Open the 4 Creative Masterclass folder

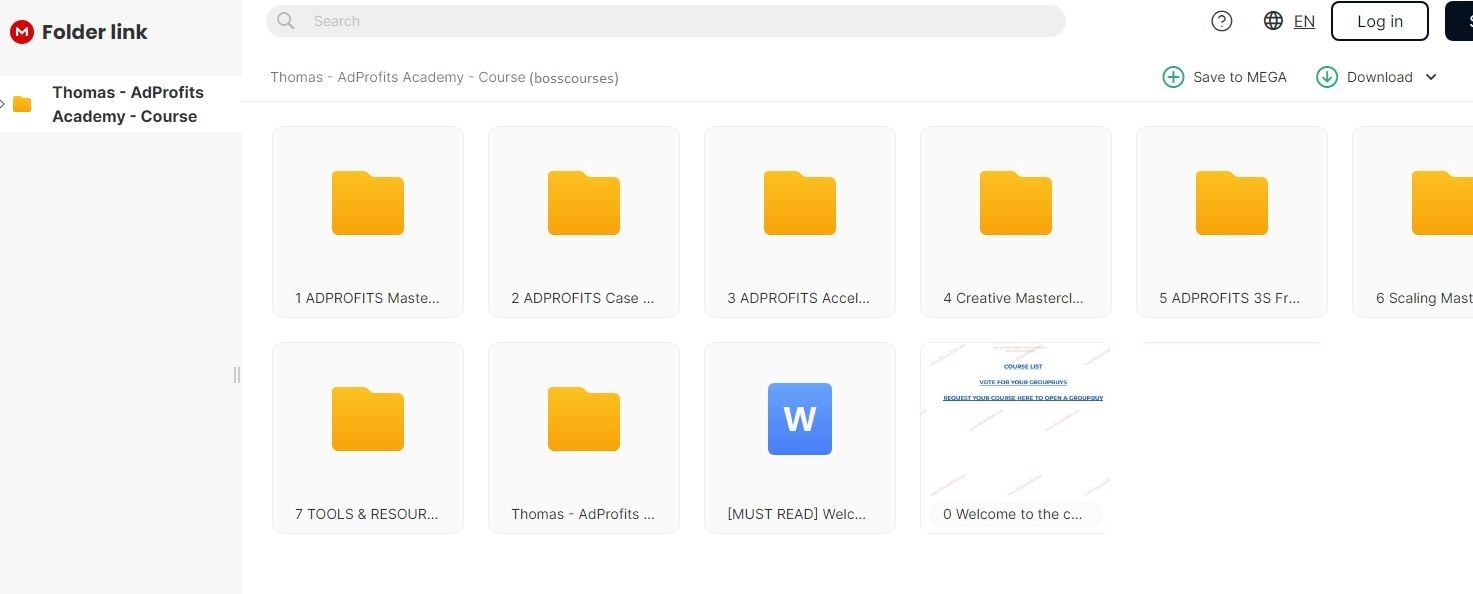pos(1015,221)
